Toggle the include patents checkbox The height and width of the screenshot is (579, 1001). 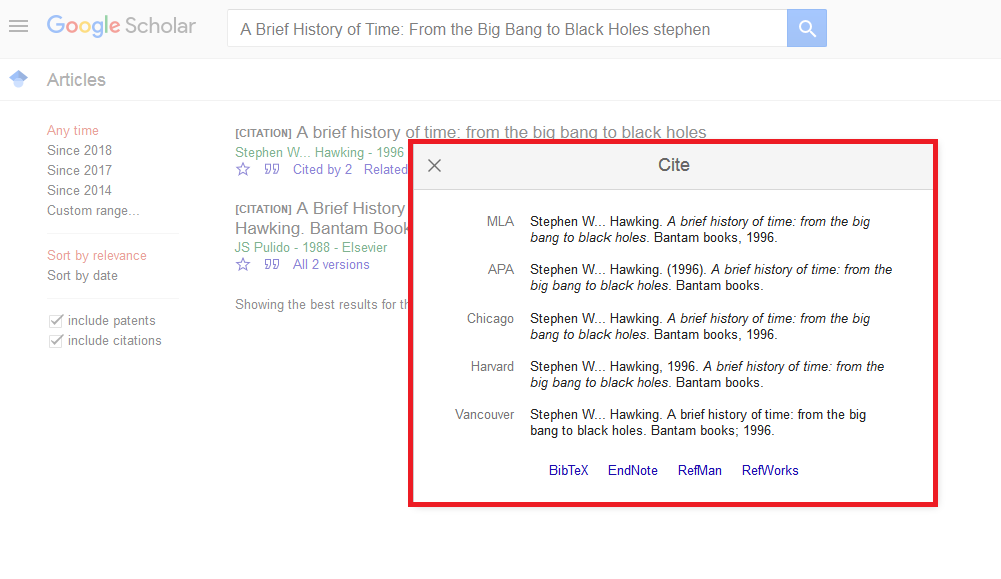coord(56,320)
